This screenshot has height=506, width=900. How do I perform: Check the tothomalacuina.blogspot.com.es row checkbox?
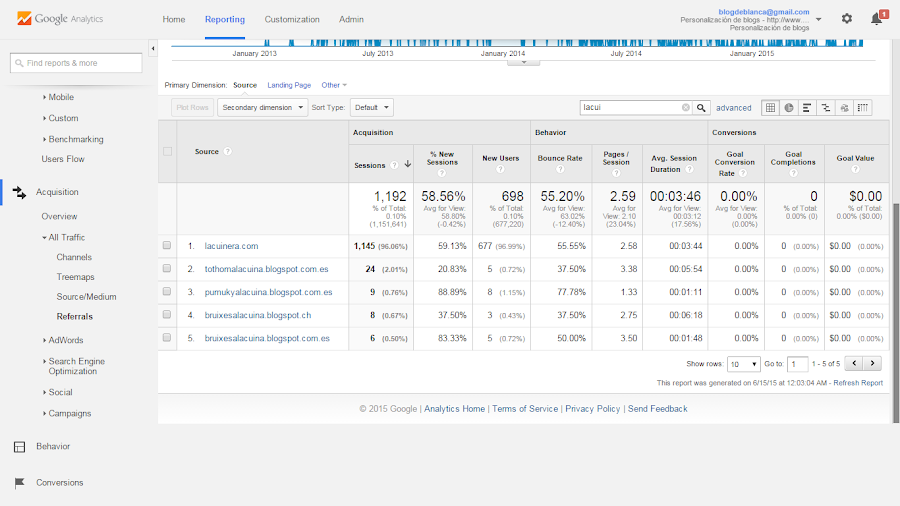click(x=167, y=268)
